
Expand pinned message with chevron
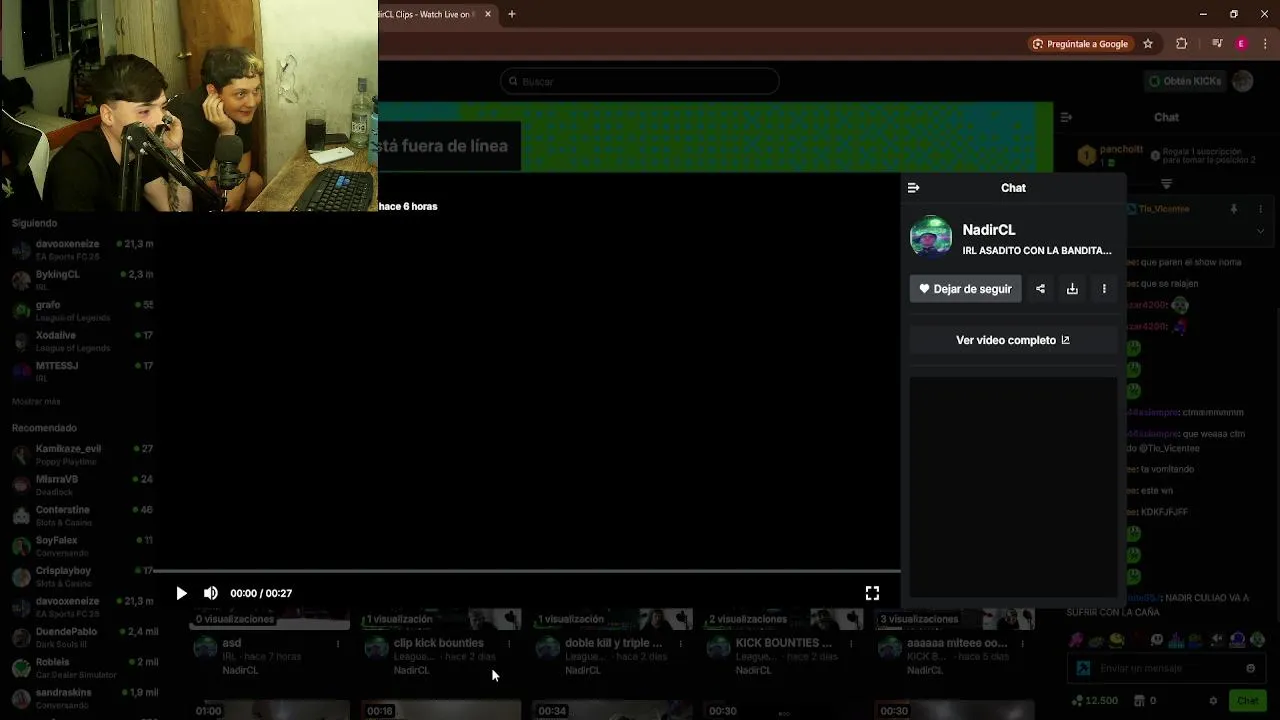coord(1260,231)
